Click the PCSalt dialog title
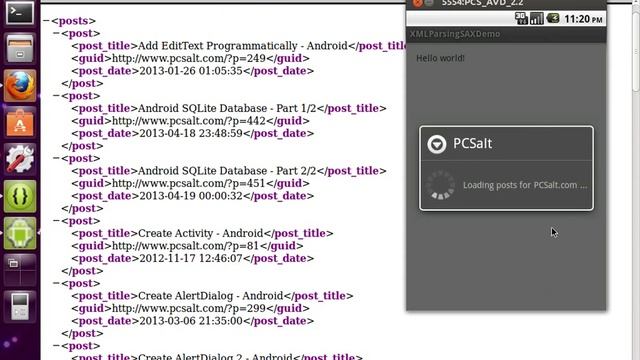Screen dimensions: 640x360 [x=473, y=143]
